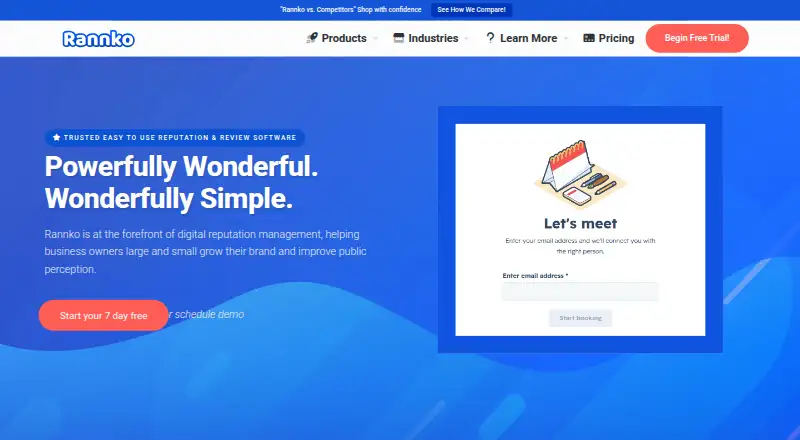Viewport: 800px width, 440px height.
Task: Click the storefront icon beside Industries
Action: pos(398,38)
